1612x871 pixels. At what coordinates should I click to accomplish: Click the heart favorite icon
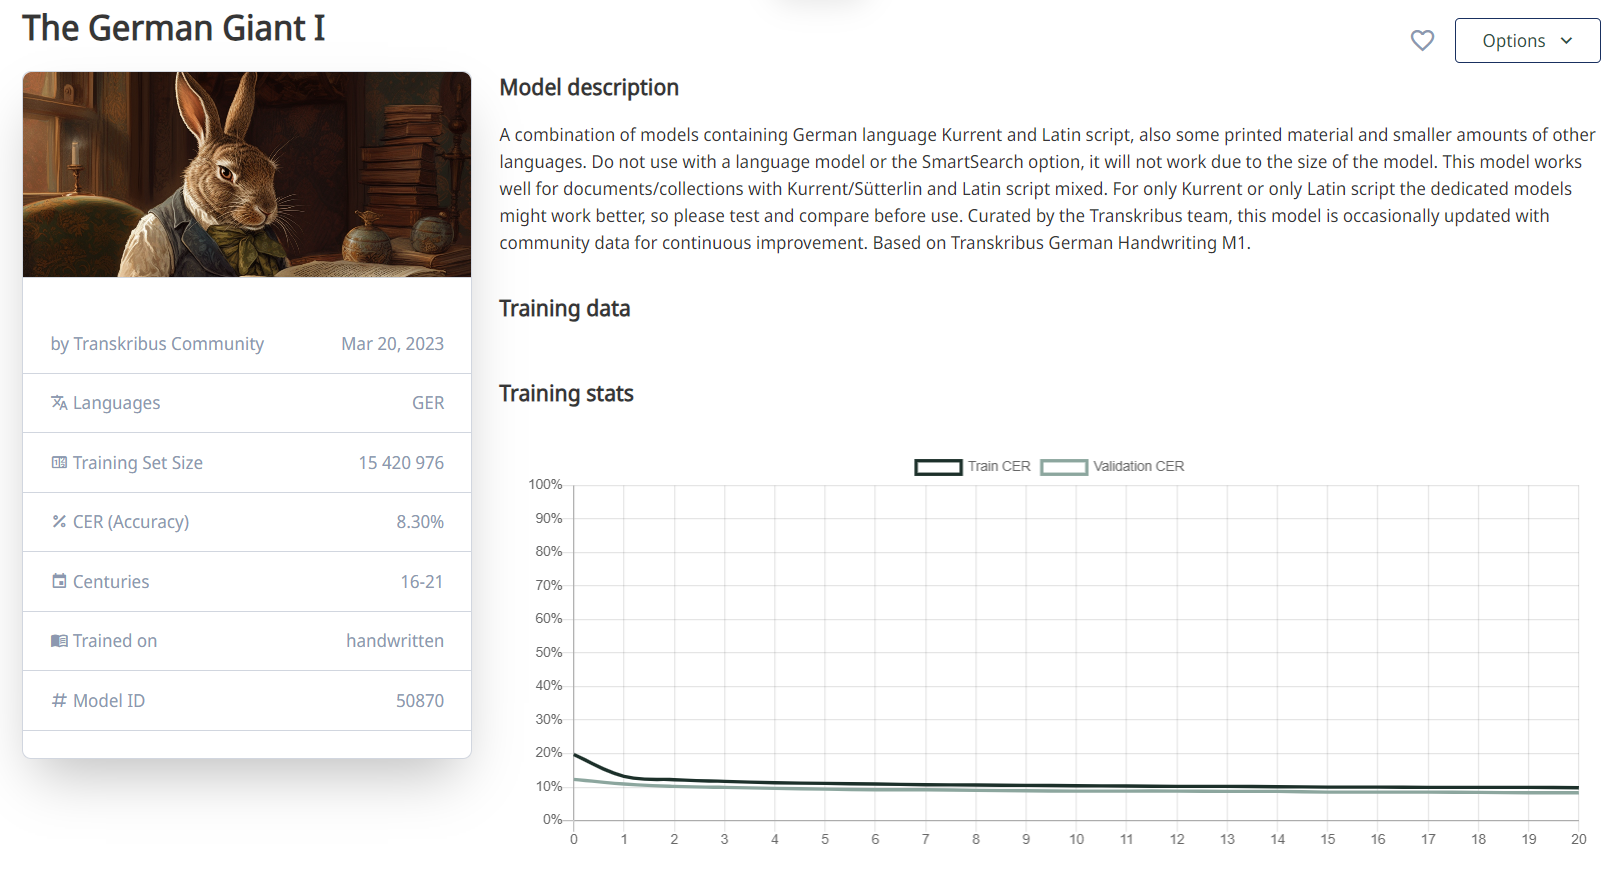click(1422, 41)
